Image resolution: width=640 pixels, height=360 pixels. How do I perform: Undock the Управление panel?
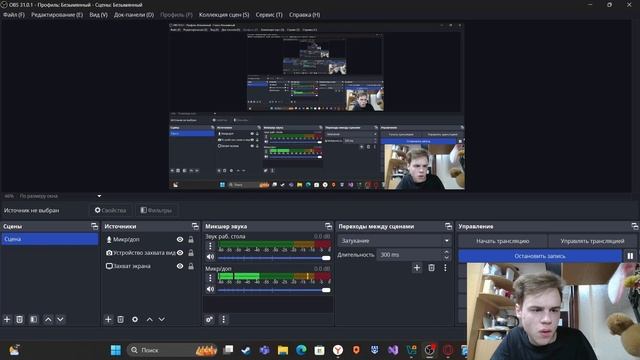click(634, 226)
